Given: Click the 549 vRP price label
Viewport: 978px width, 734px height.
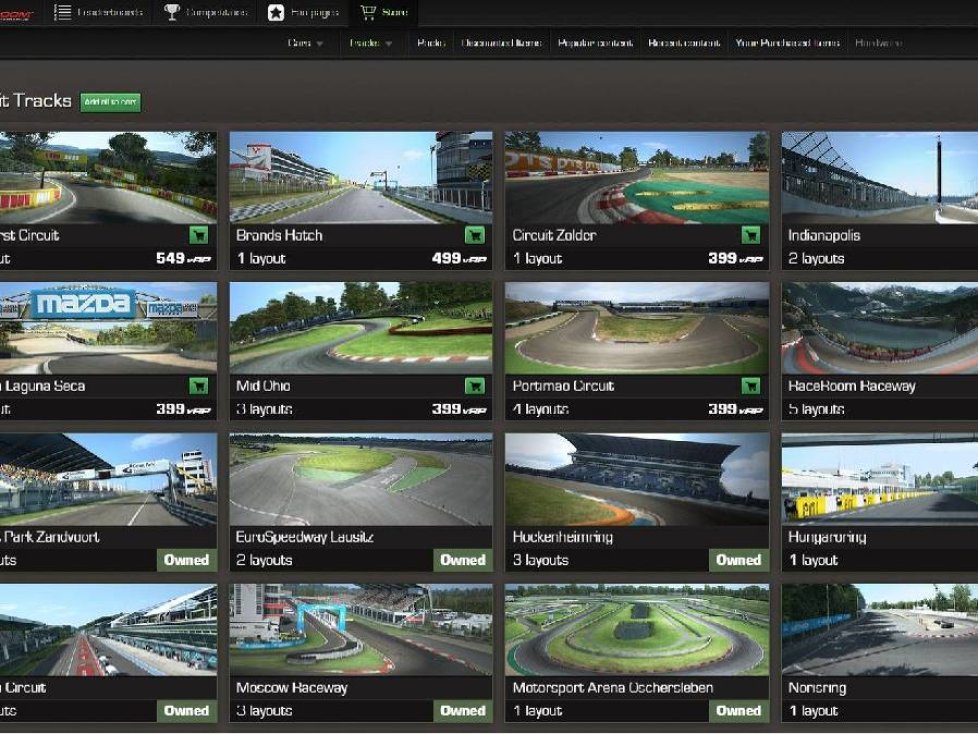Looking at the screenshot, I should click(x=183, y=258).
